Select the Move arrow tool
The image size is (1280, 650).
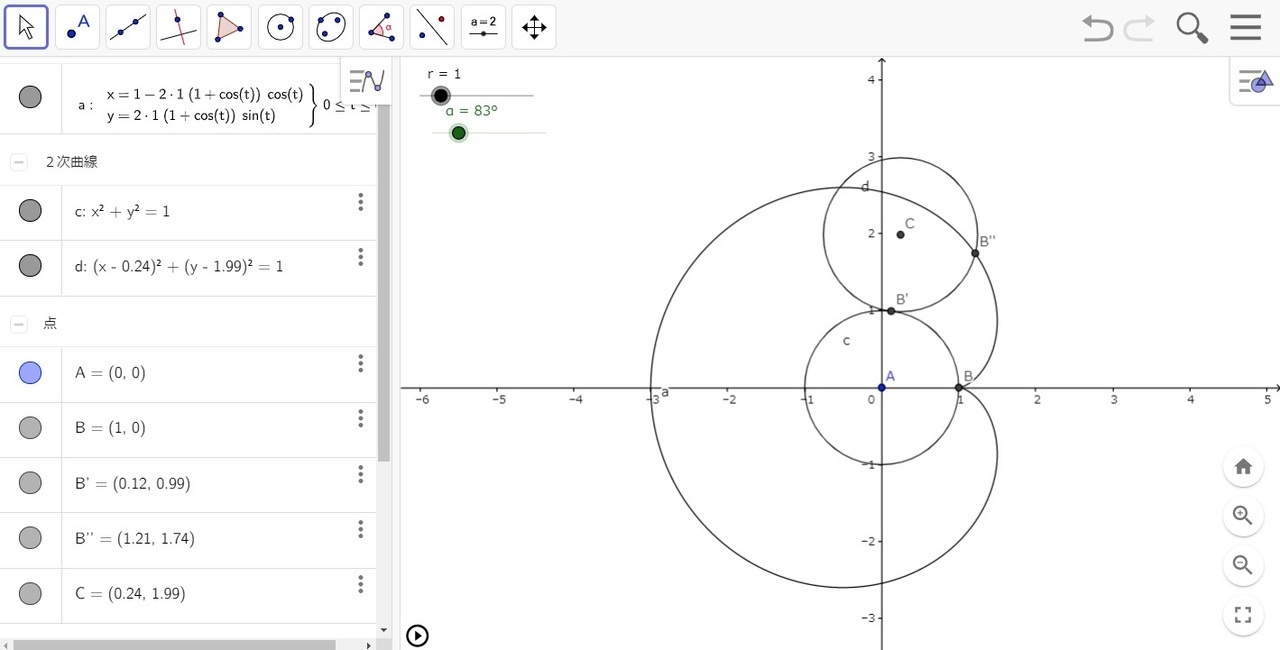pyautogui.click(x=26, y=27)
